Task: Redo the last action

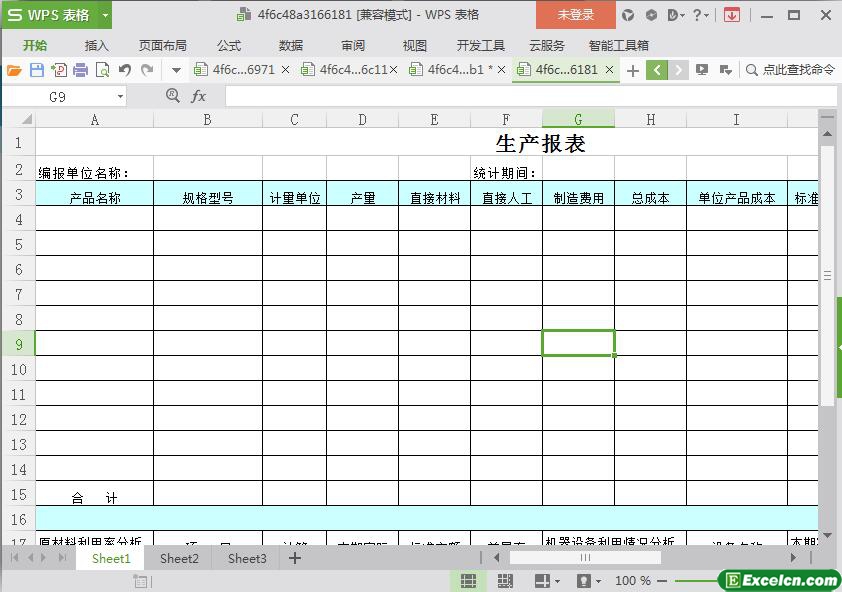Action: (x=147, y=70)
